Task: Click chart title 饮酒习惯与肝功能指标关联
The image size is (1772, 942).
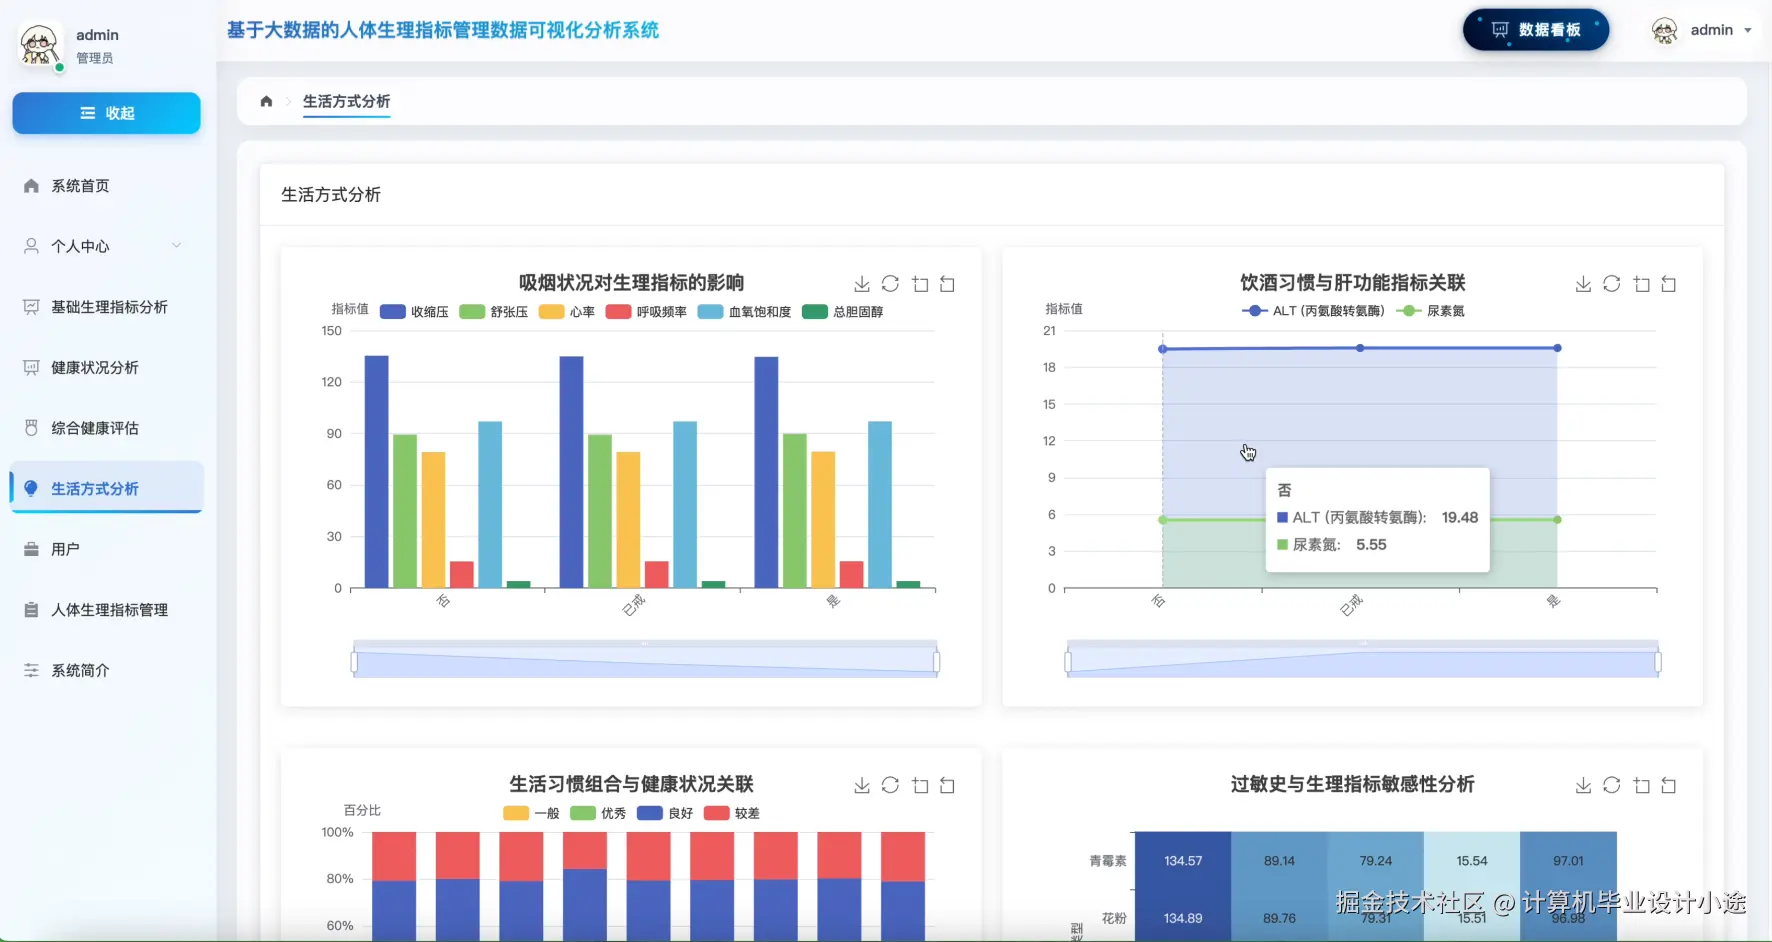Action: (1353, 283)
